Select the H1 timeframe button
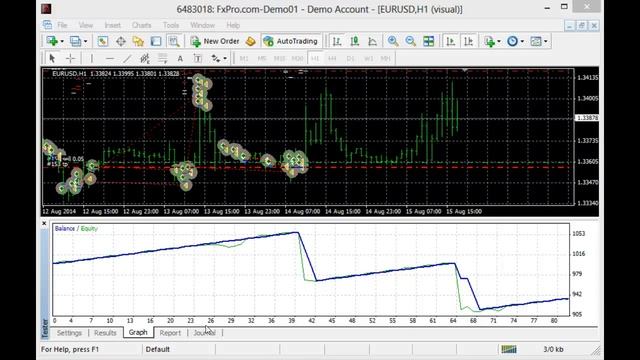Viewport: 640px width, 360px height. (x=315, y=58)
